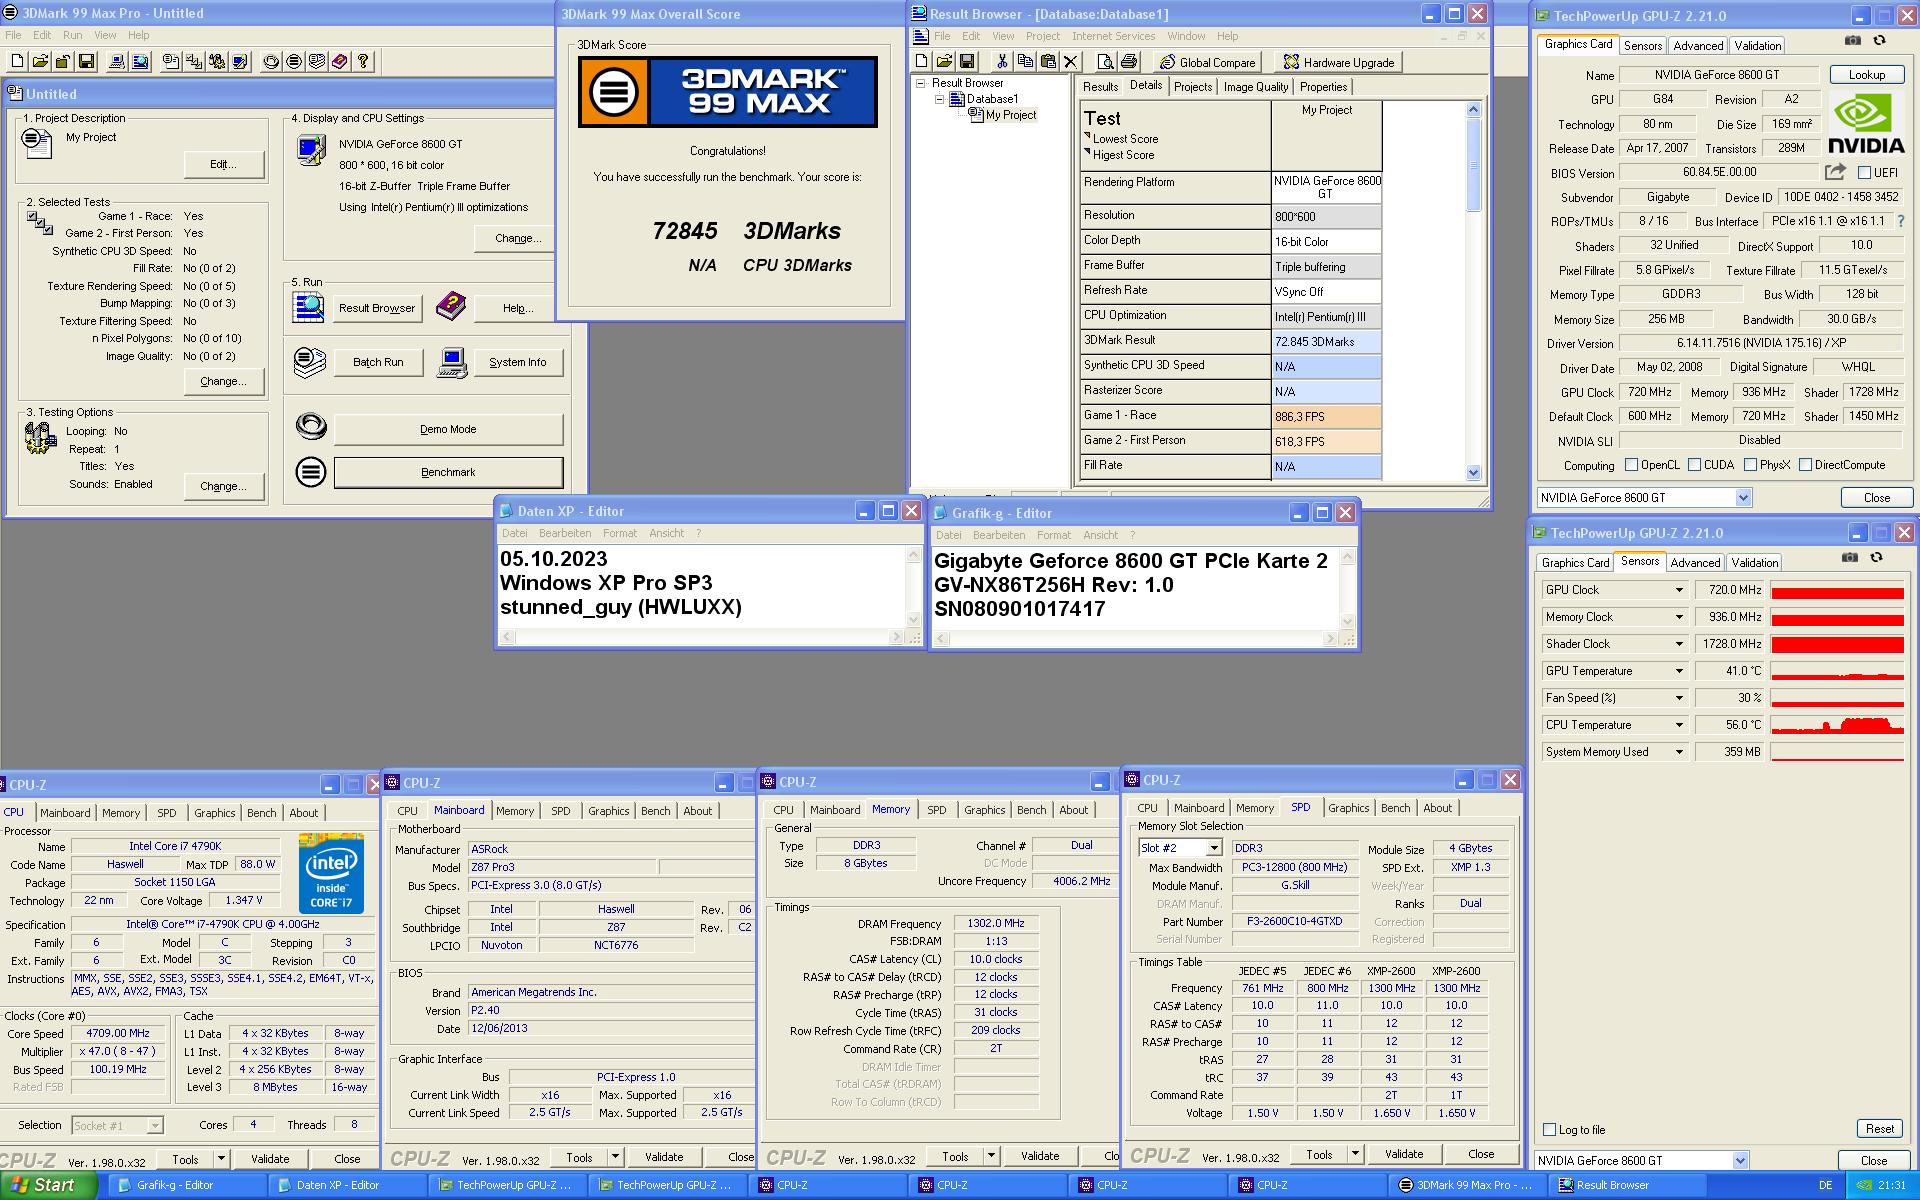
Task: Toggle the UEFI checkbox in GPU-Z
Action: (1864, 173)
